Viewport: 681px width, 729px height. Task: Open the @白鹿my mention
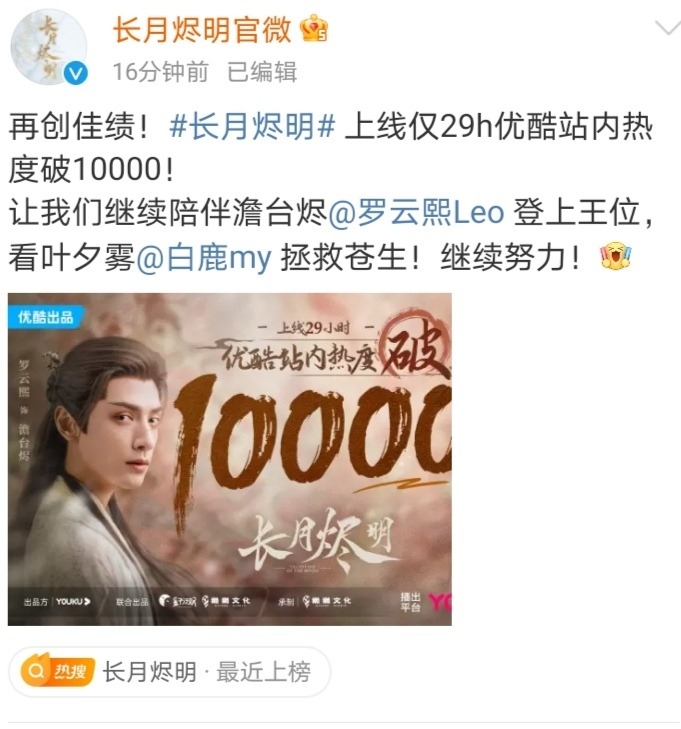[x=204, y=257]
